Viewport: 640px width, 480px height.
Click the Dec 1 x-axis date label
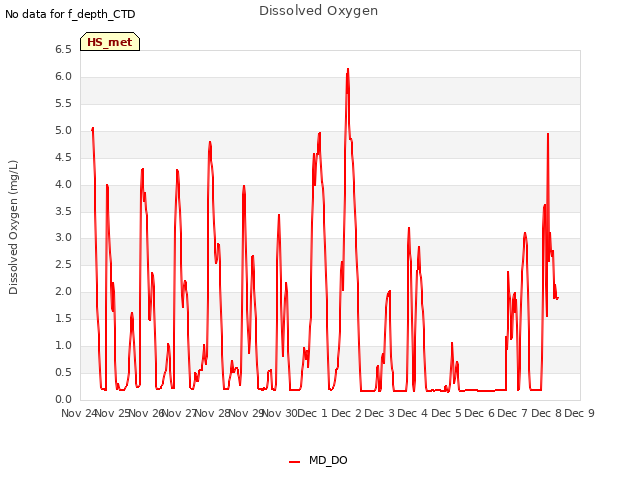tap(312, 413)
